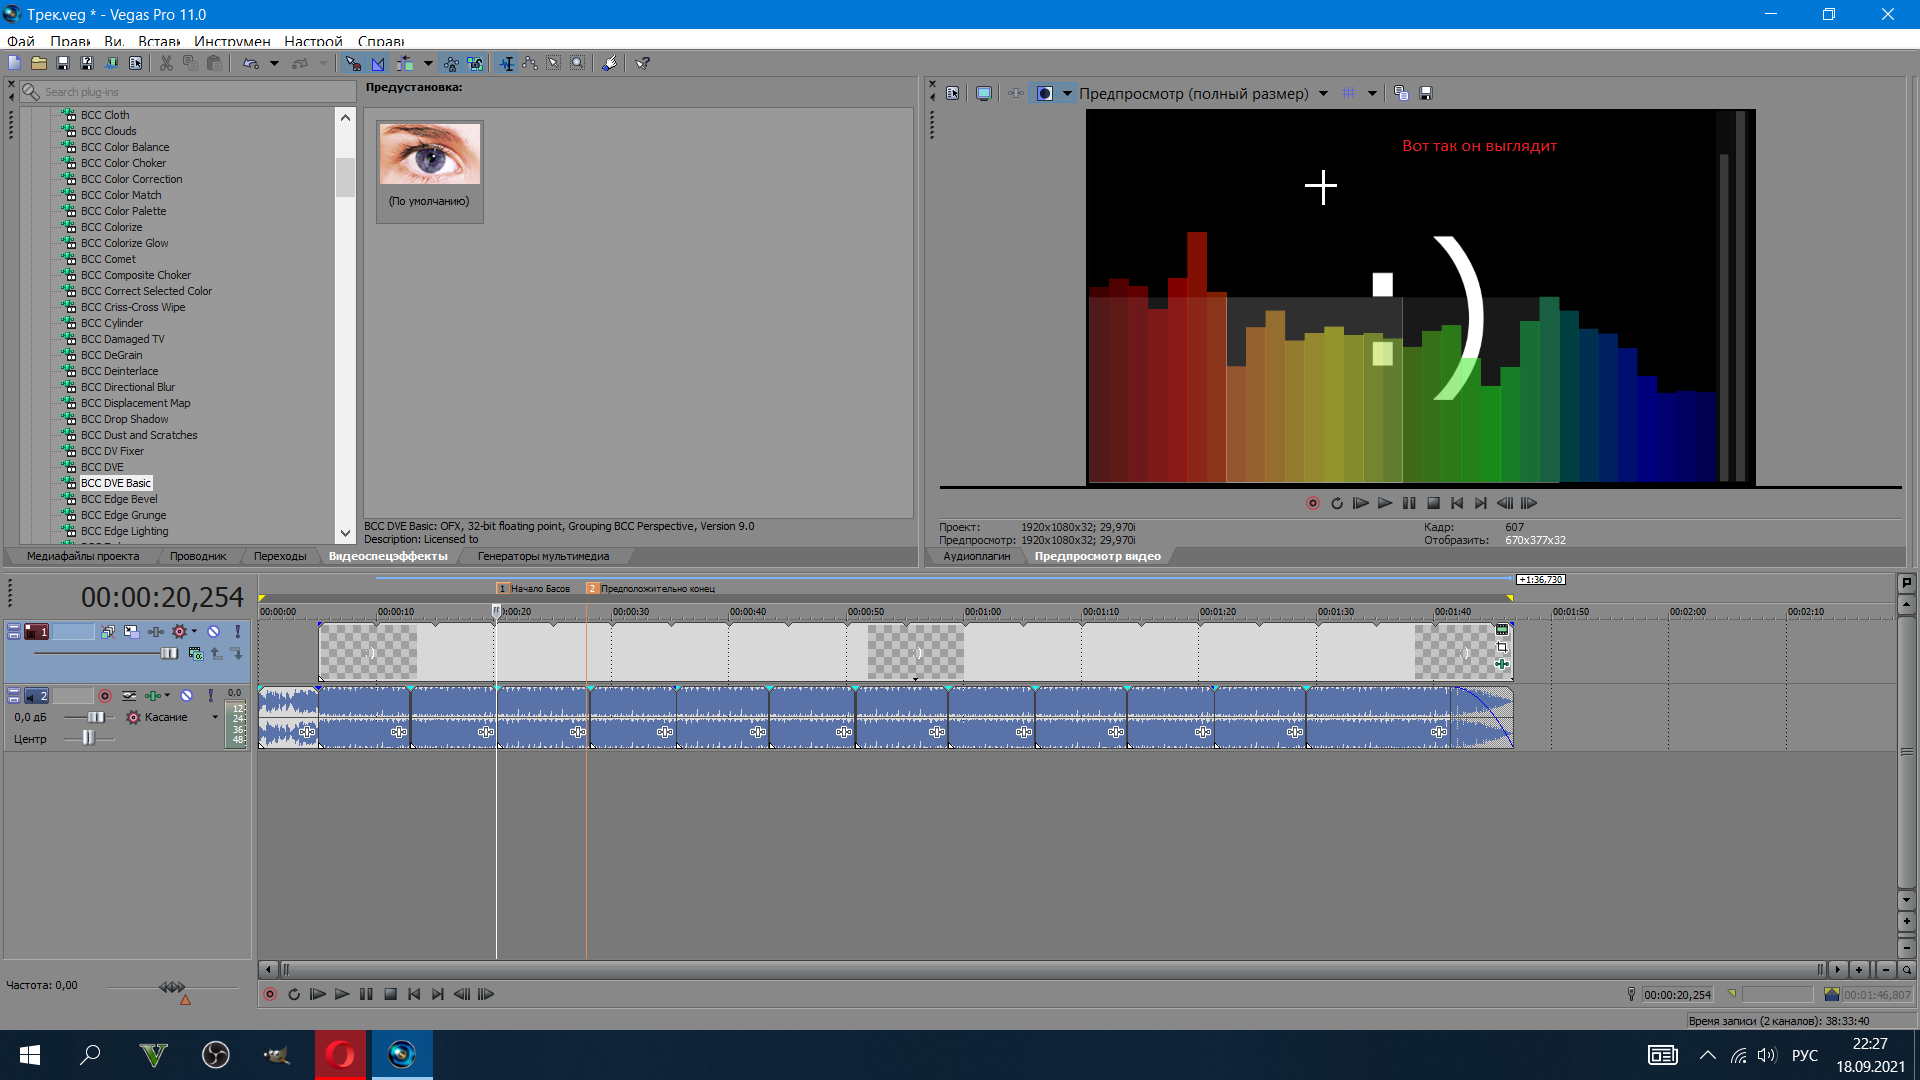Toggle Auto Ripple toolbar button

click(405, 63)
